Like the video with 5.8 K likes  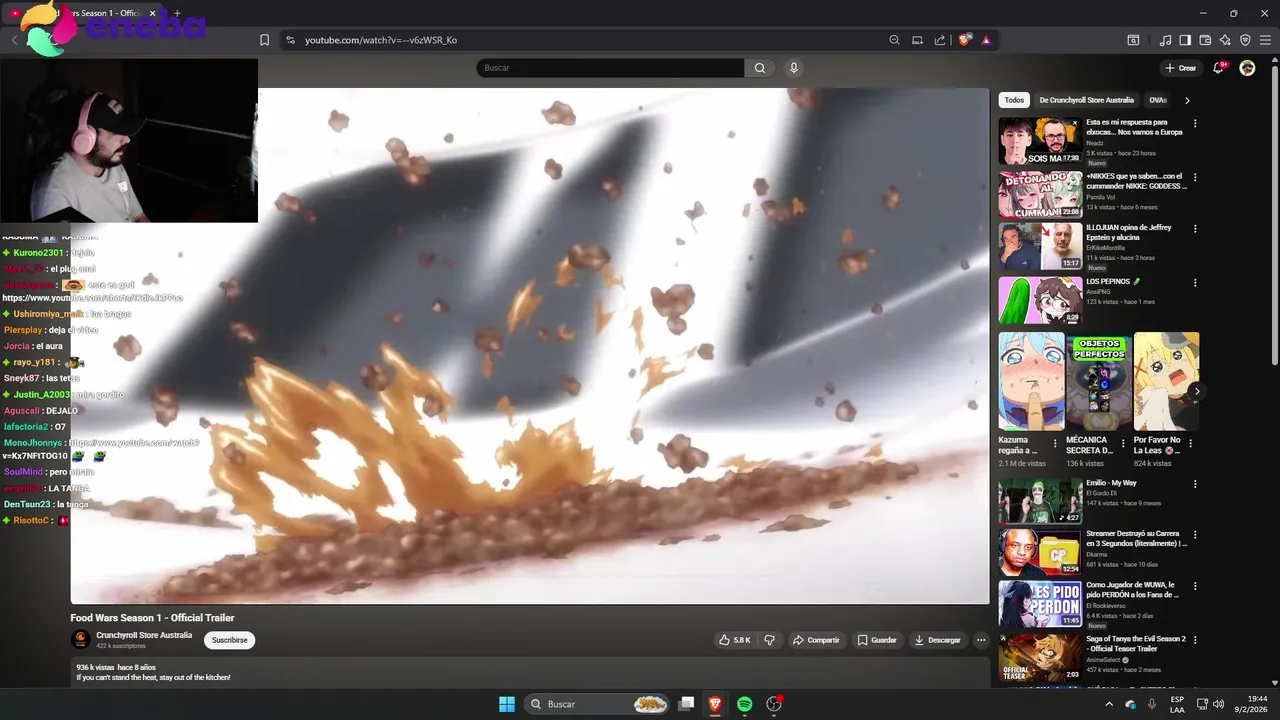[734, 640]
